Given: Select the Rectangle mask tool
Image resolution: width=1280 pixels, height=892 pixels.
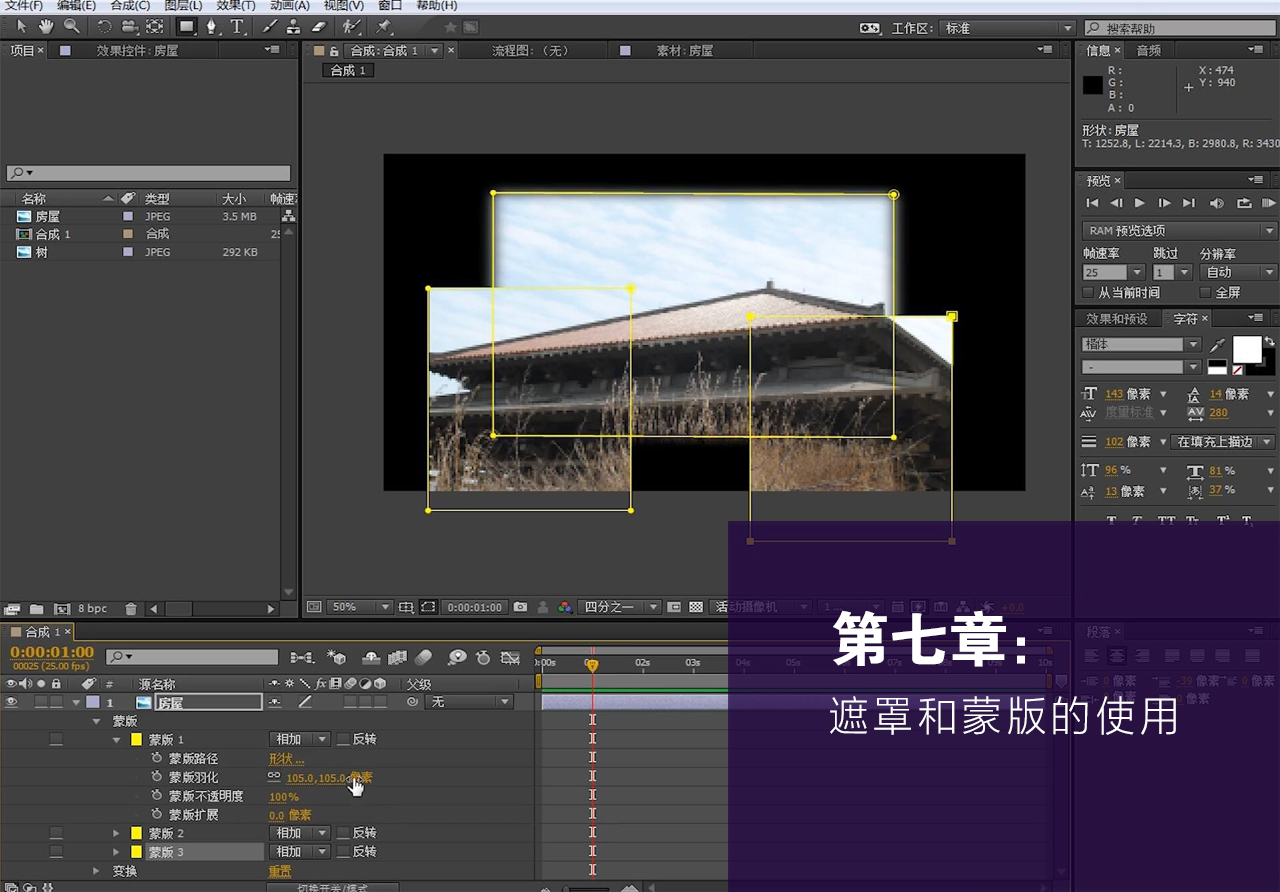Looking at the screenshot, I should tap(187, 27).
